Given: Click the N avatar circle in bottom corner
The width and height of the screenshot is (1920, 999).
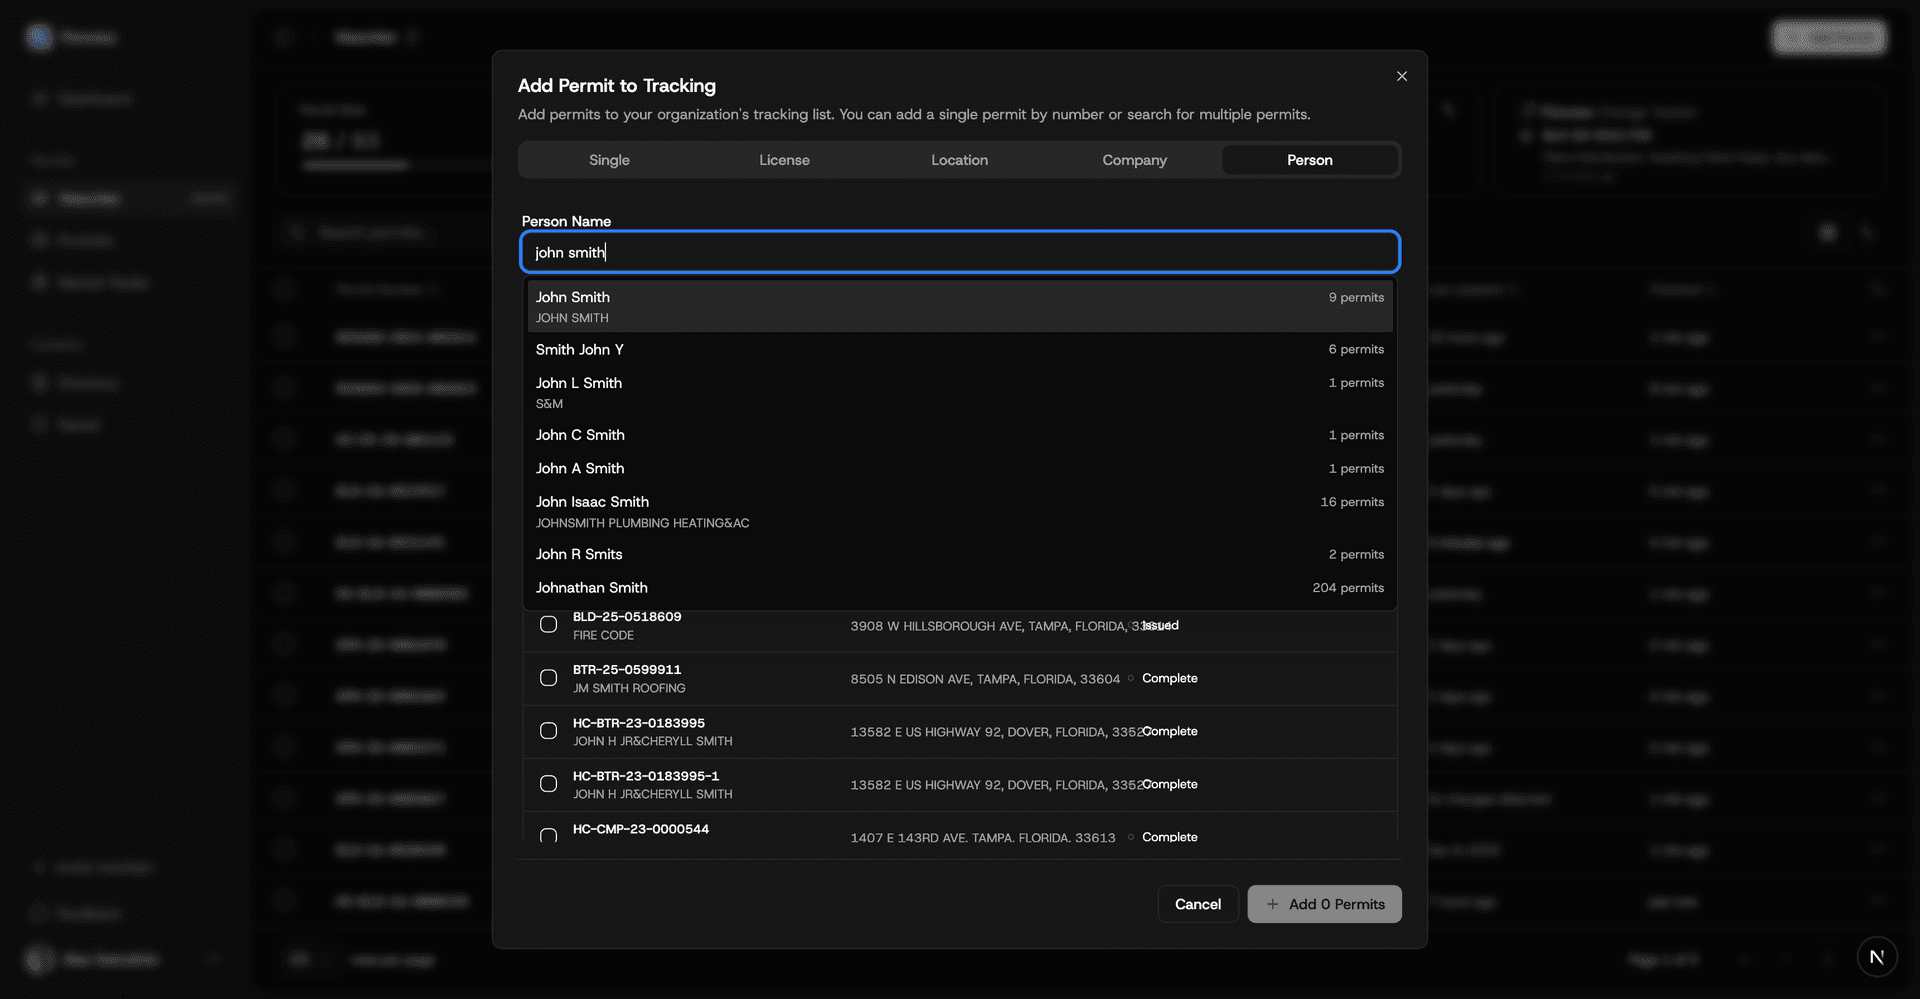Looking at the screenshot, I should point(1877,957).
